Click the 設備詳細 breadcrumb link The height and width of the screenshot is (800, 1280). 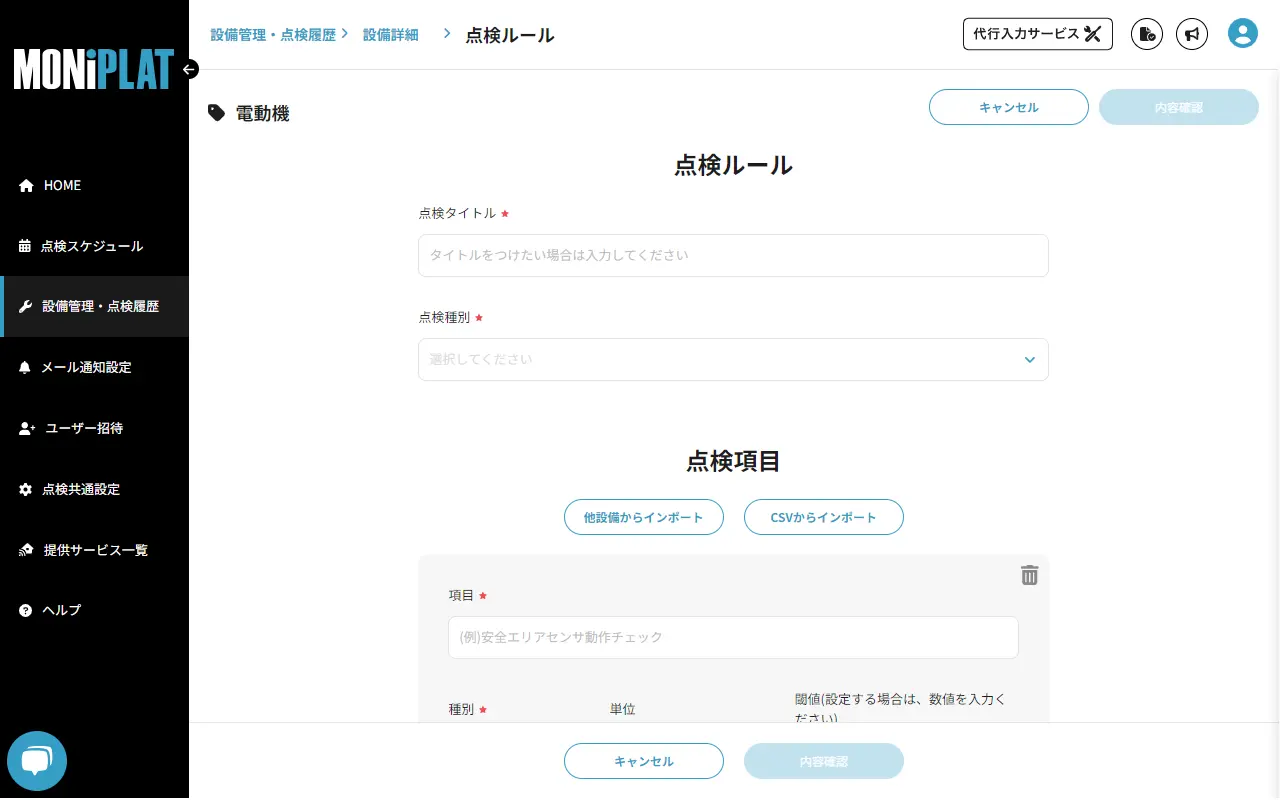click(391, 33)
